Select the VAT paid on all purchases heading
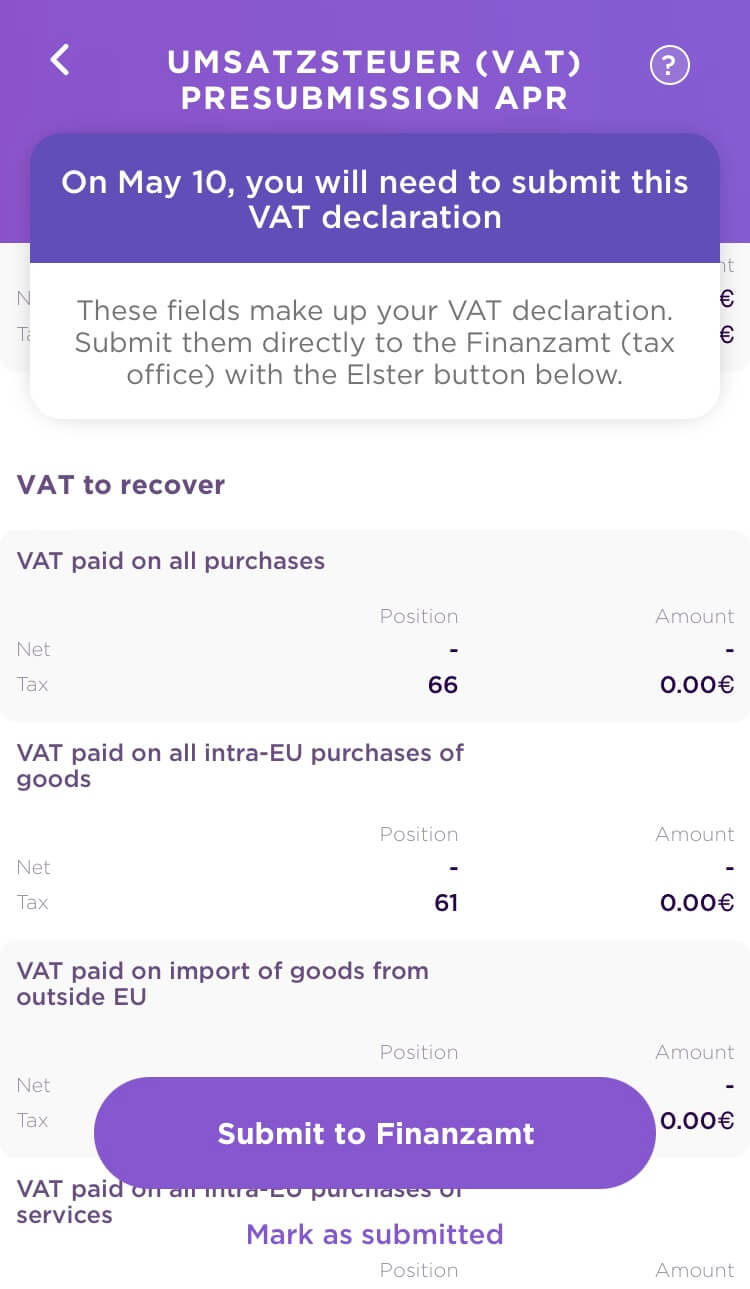 pos(171,561)
